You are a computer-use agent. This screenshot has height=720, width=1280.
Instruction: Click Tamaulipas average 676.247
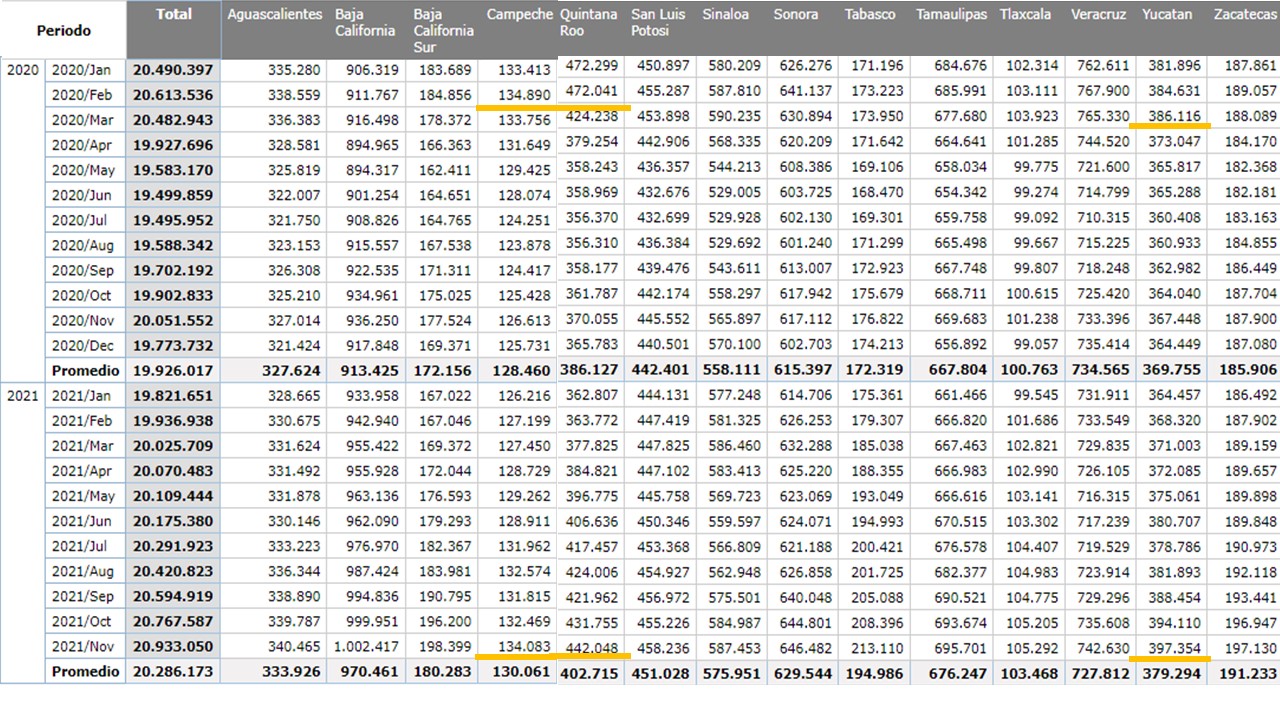click(958, 673)
